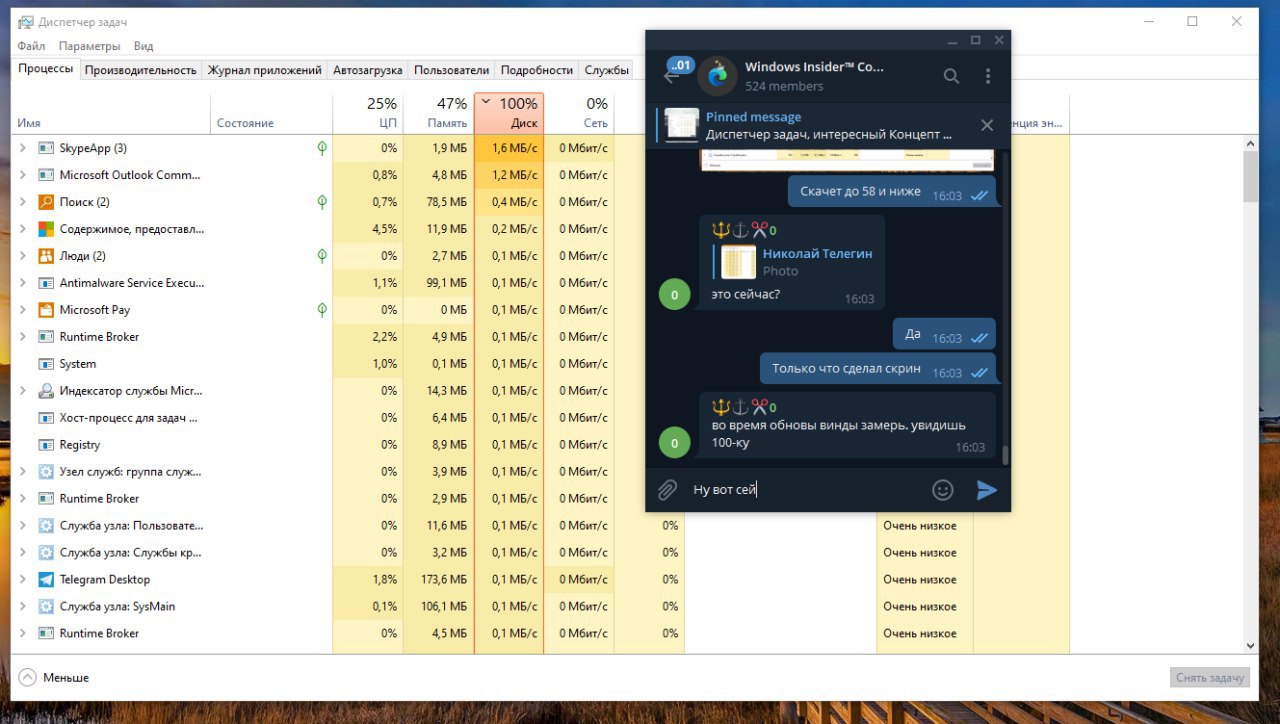This screenshot has width=1280, height=724.
Task: Sort by the Сеть column header
Action: tap(579, 114)
